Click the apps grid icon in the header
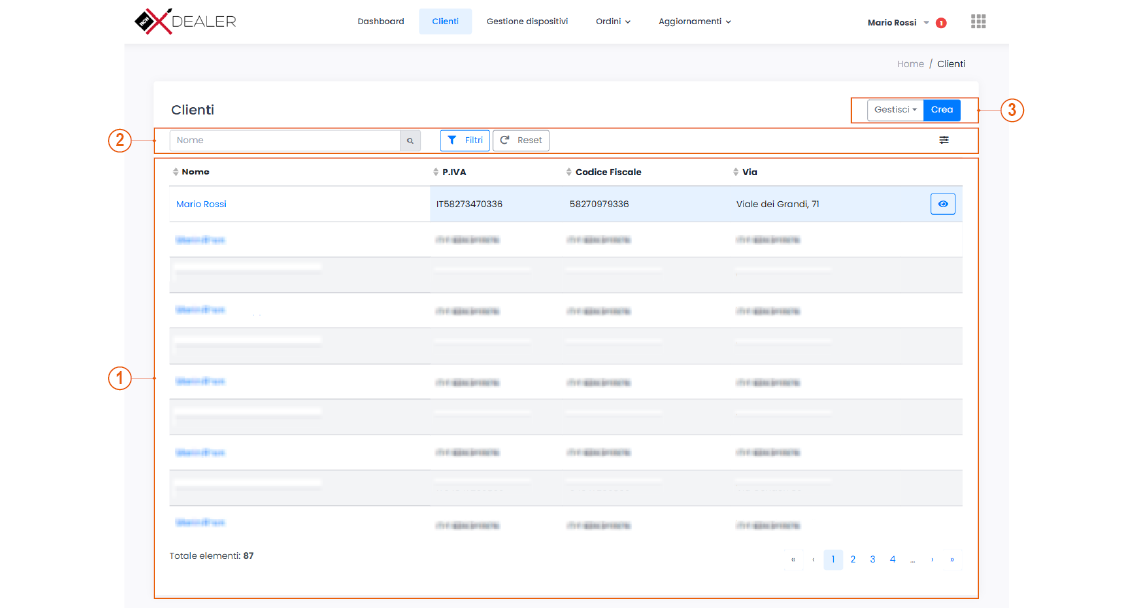 [978, 20]
